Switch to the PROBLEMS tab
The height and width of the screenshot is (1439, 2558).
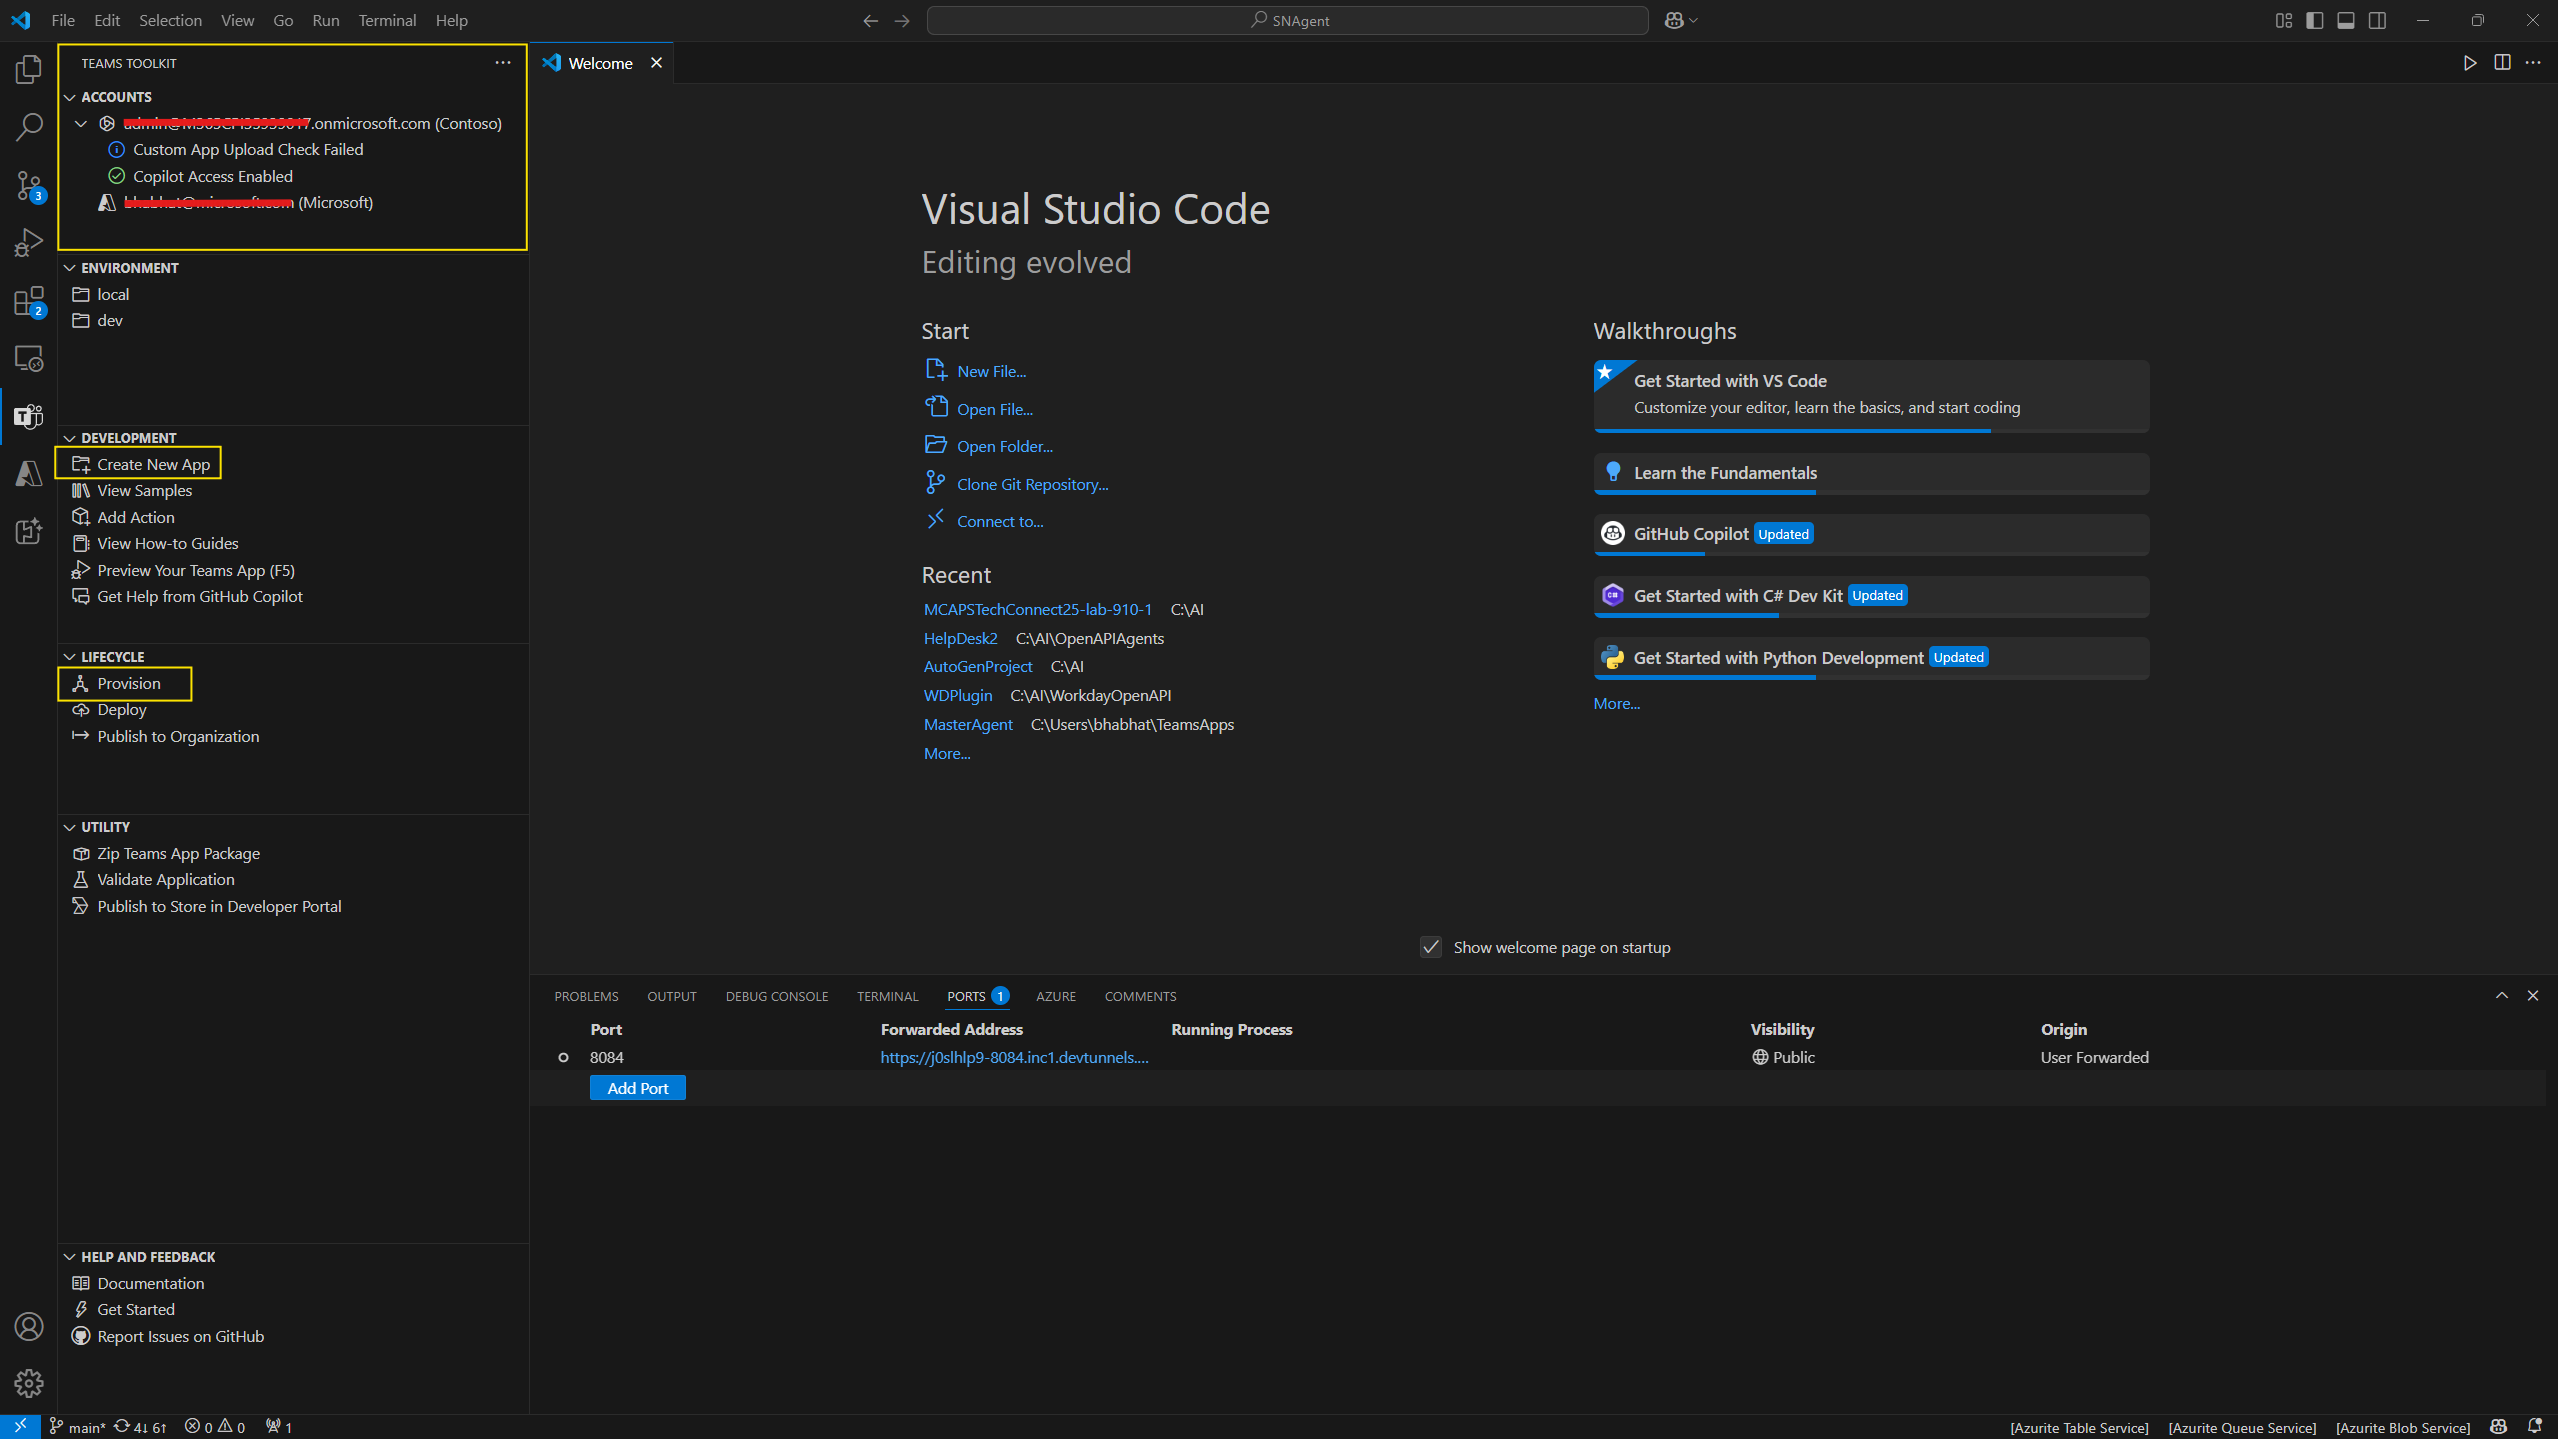point(586,996)
